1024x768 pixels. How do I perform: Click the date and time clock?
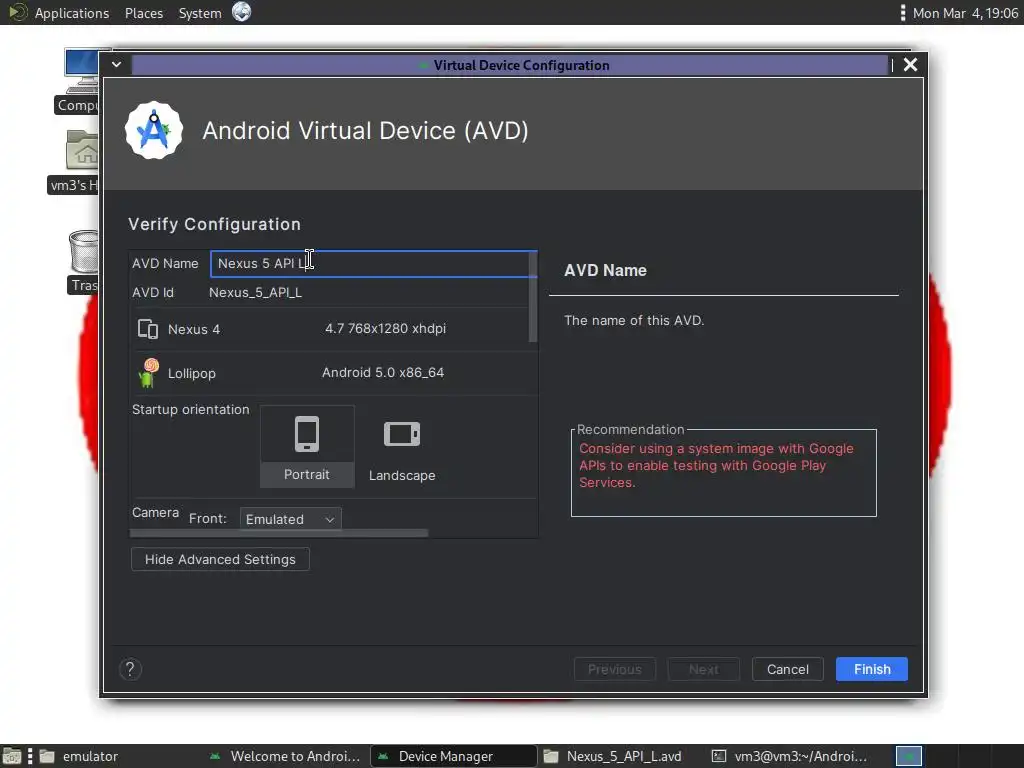pyautogui.click(x=965, y=13)
